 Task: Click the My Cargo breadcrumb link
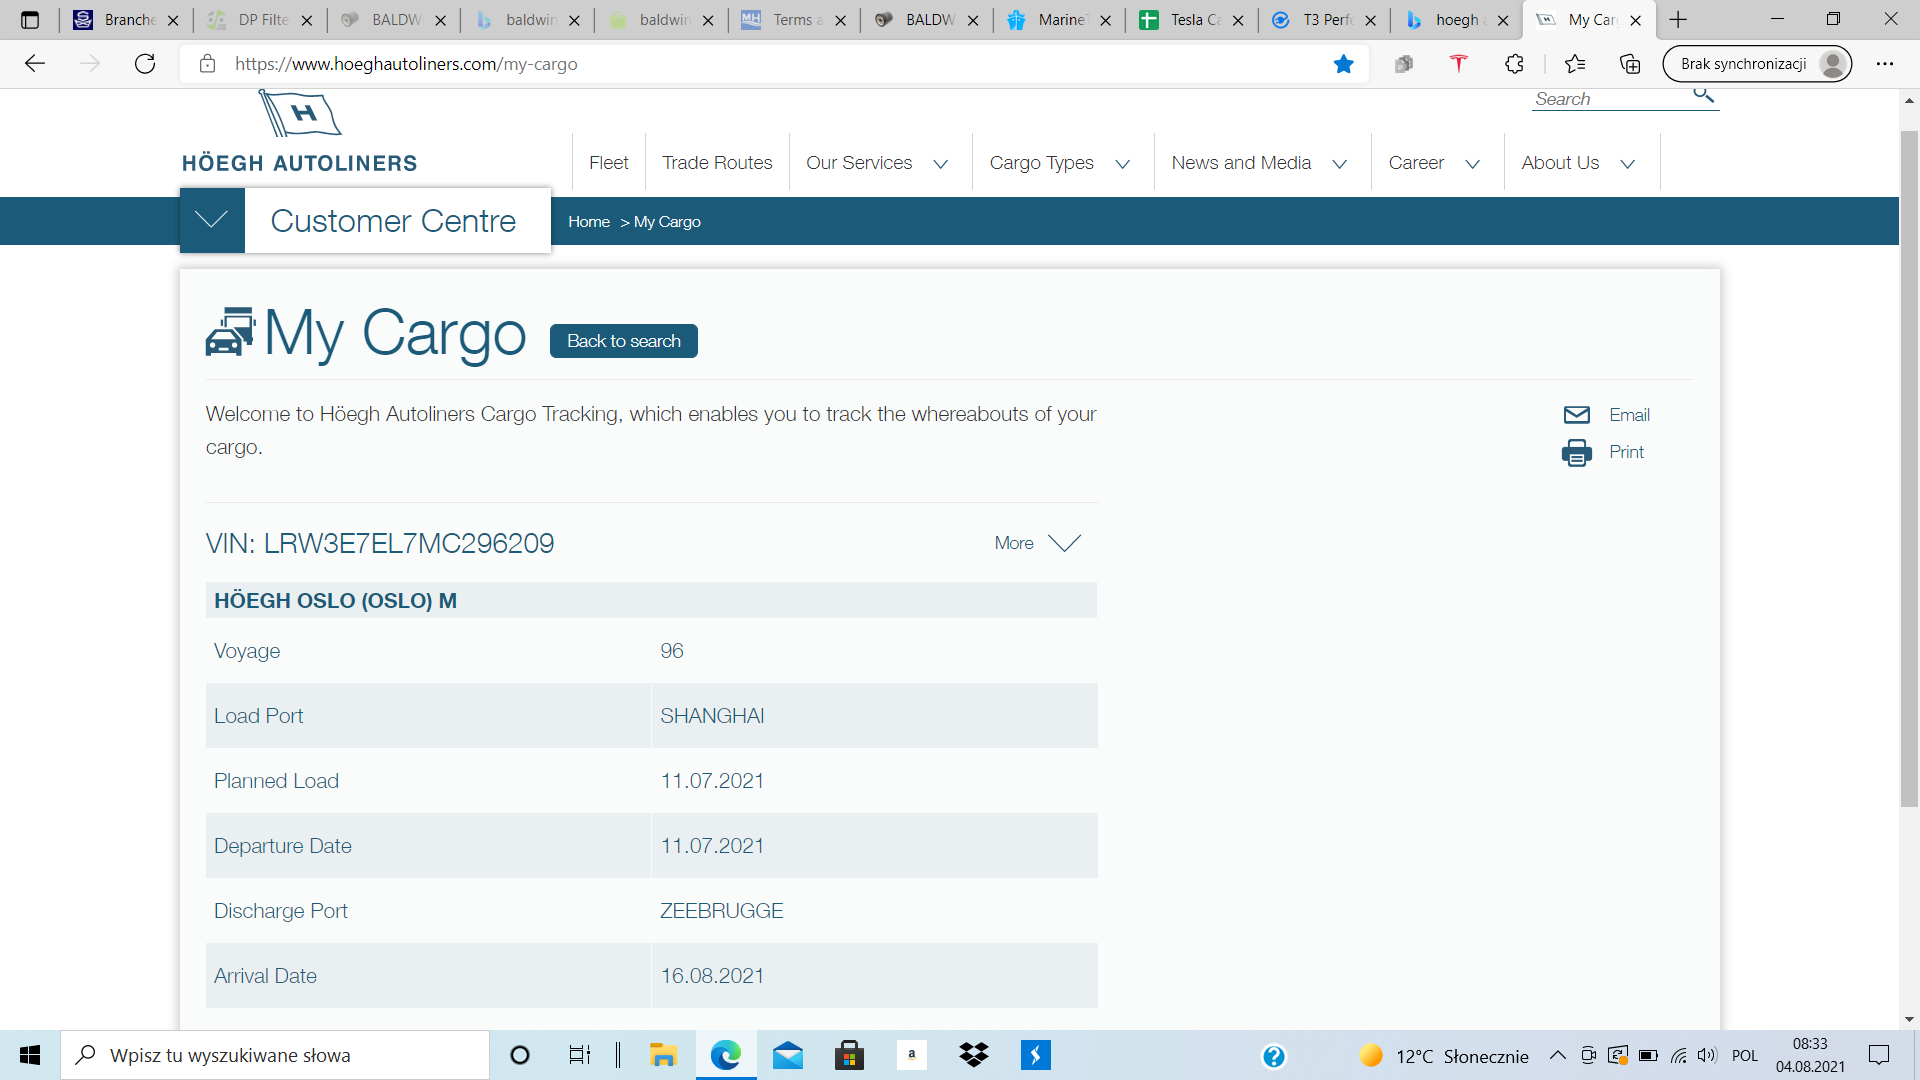(x=667, y=222)
